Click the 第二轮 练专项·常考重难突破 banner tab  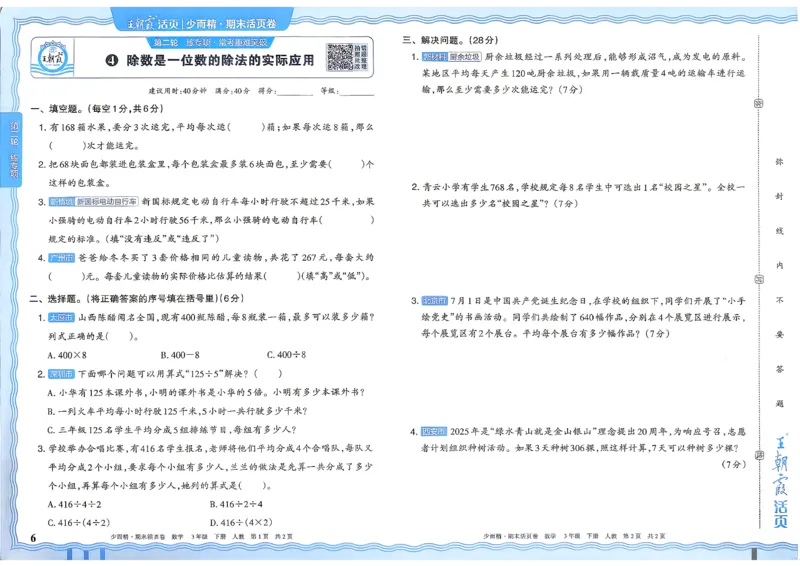[x=211, y=42]
